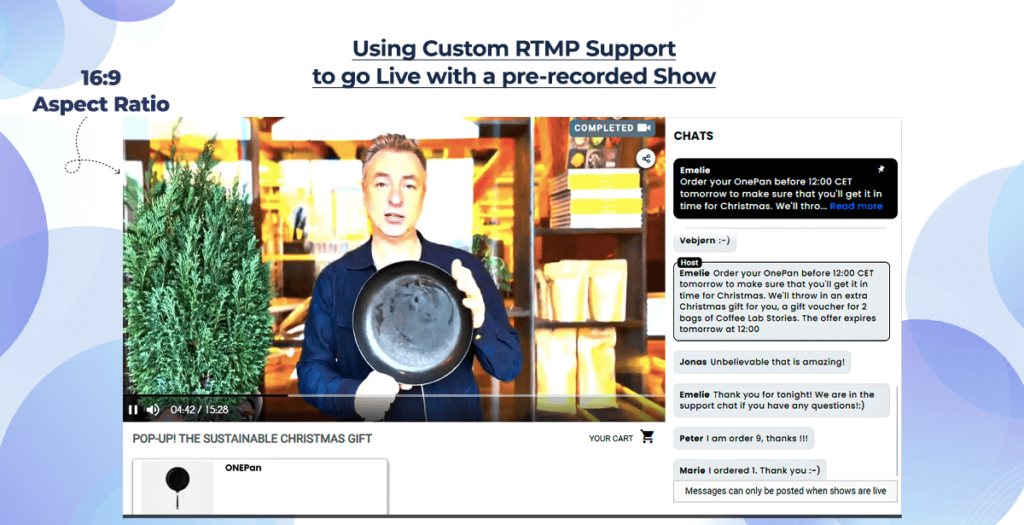The image size is (1024, 525).
Task: Click the 04:42 / 15:28 time display
Action: tap(199, 410)
